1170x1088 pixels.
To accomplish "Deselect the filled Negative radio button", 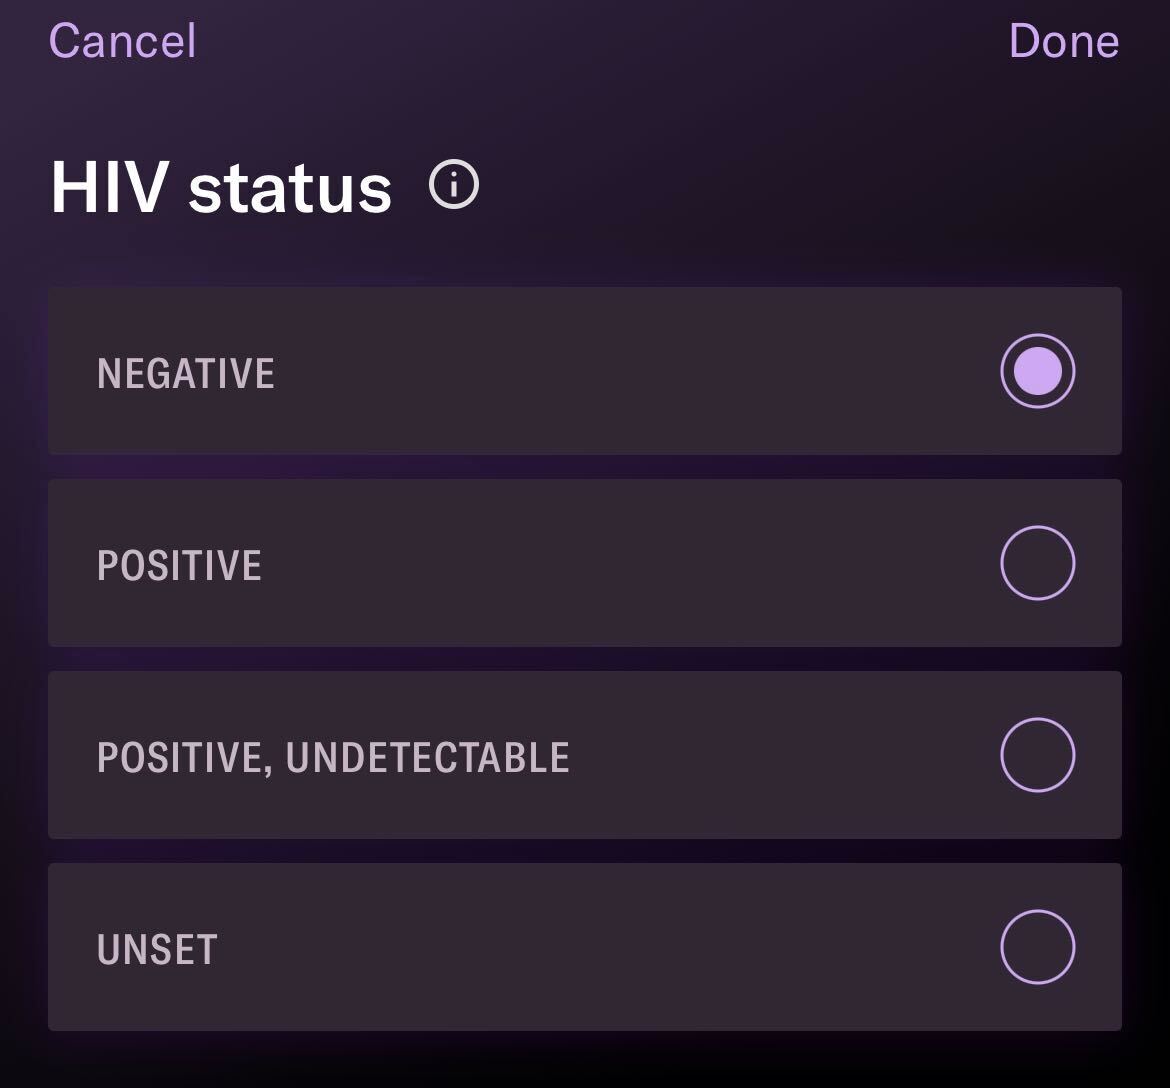I will (x=1037, y=371).
